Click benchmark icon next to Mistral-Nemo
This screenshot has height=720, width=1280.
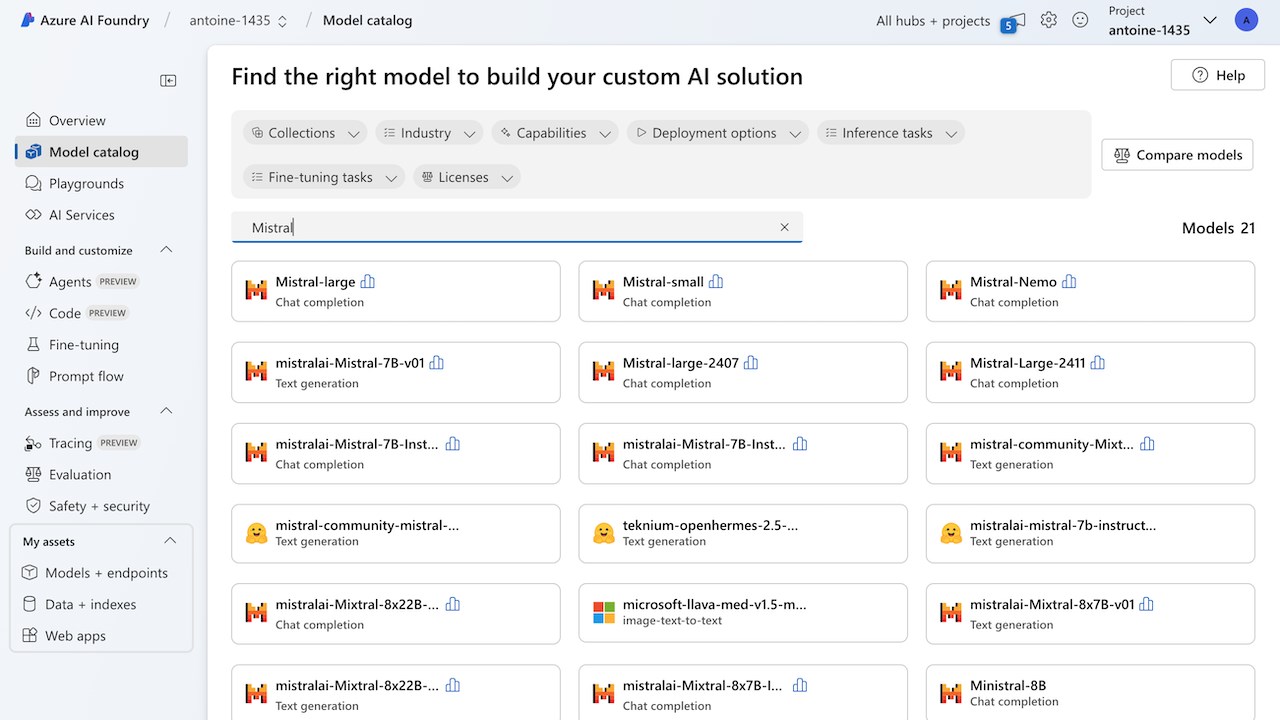[1069, 282]
